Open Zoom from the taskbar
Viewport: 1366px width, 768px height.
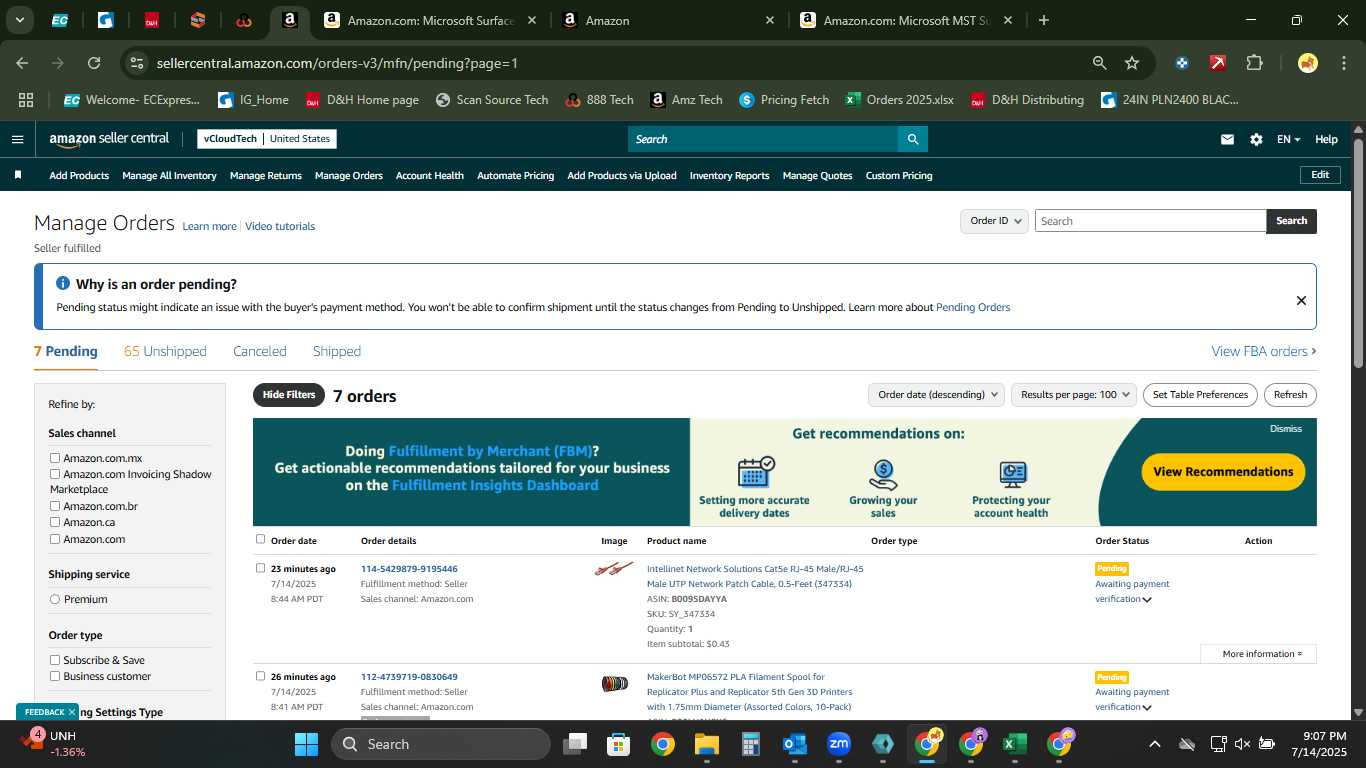point(839,744)
